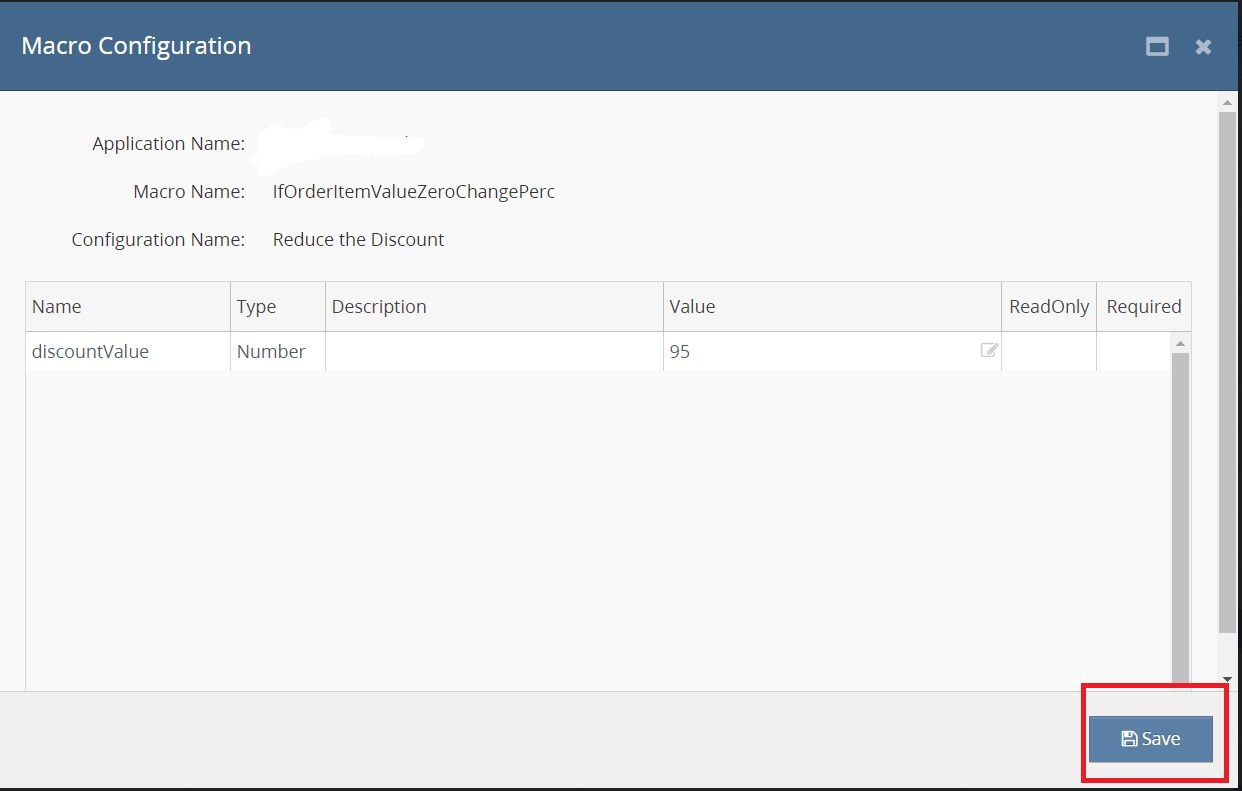
Task: Maximize the Macro Configuration dialog
Action: click(x=1157, y=47)
